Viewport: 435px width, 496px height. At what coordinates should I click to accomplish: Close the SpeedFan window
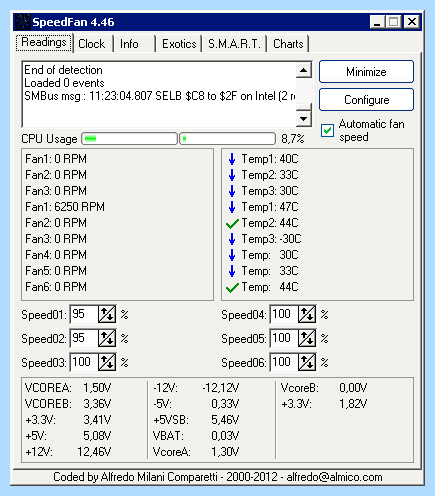pos(412,22)
